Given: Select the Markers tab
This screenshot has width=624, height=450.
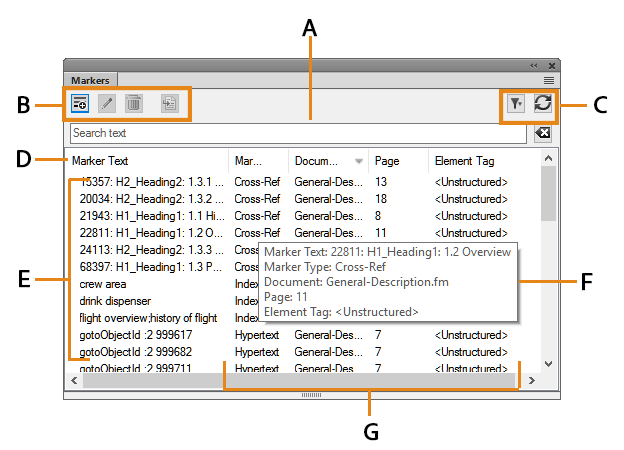Looking at the screenshot, I should [91, 79].
